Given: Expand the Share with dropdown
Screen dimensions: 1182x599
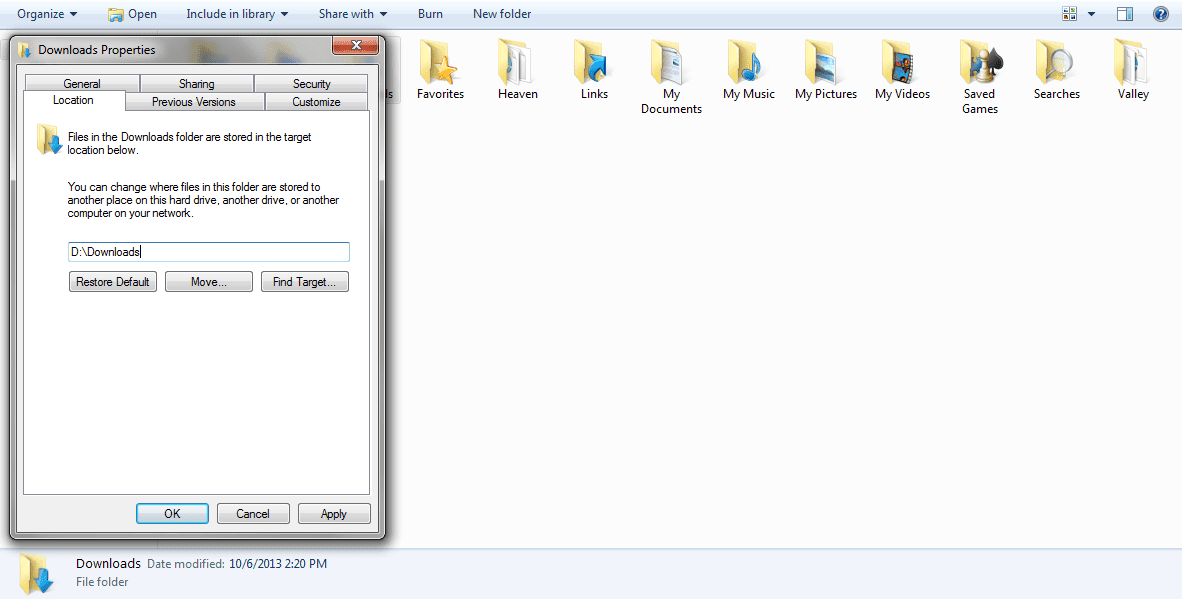Looking at the screenshot, I should (353, 14).
